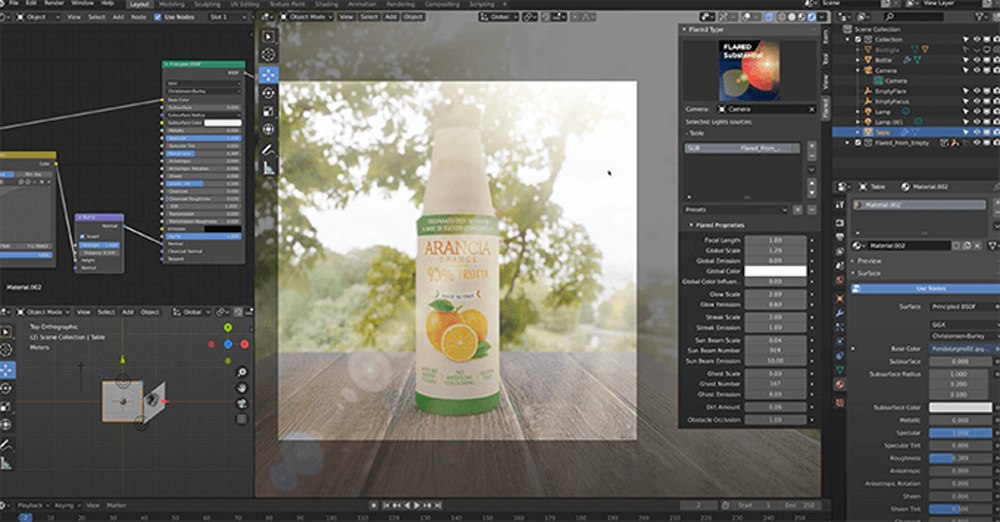Switch to rendered viewport shading
Viewport: 1000px width, 522px height.
pos(812,17)
